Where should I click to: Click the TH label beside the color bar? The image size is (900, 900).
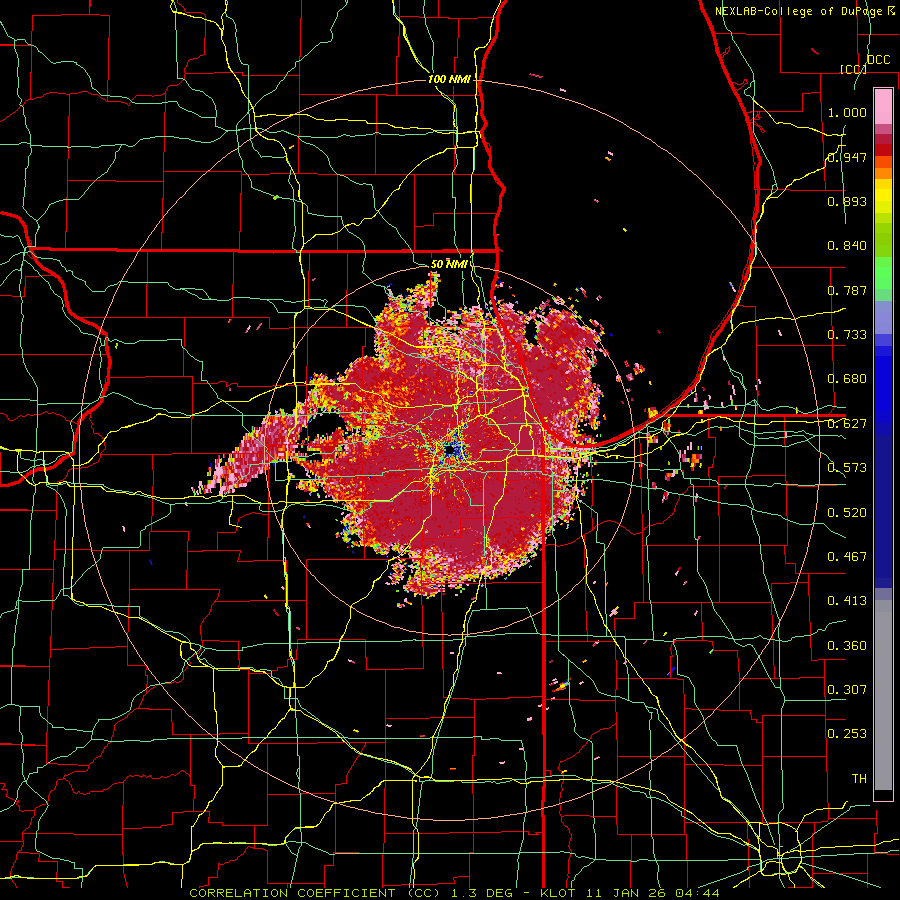pyautogui.click(x=859, y=779)
